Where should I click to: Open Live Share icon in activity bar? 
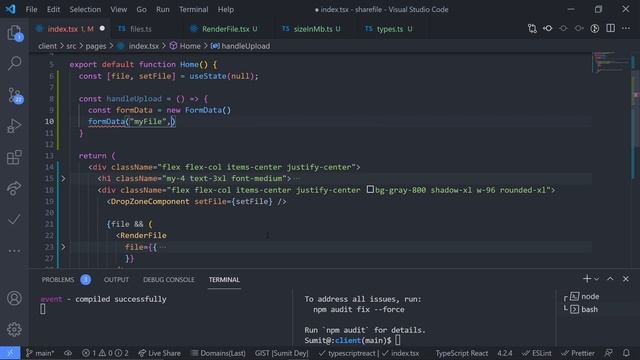coord(14,188)
